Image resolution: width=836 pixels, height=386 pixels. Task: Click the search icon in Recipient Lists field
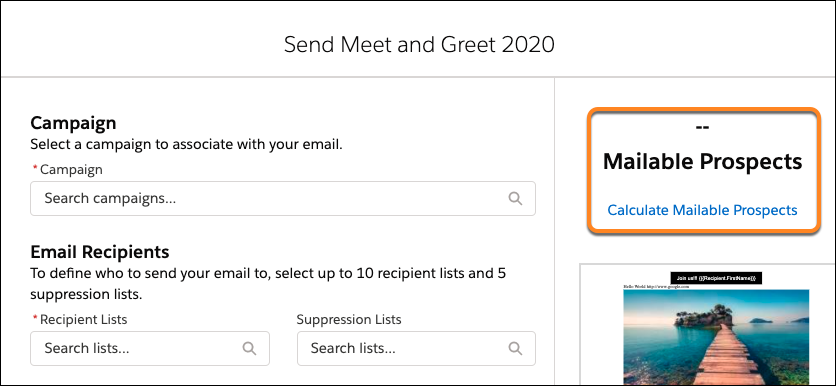point(249,348)
